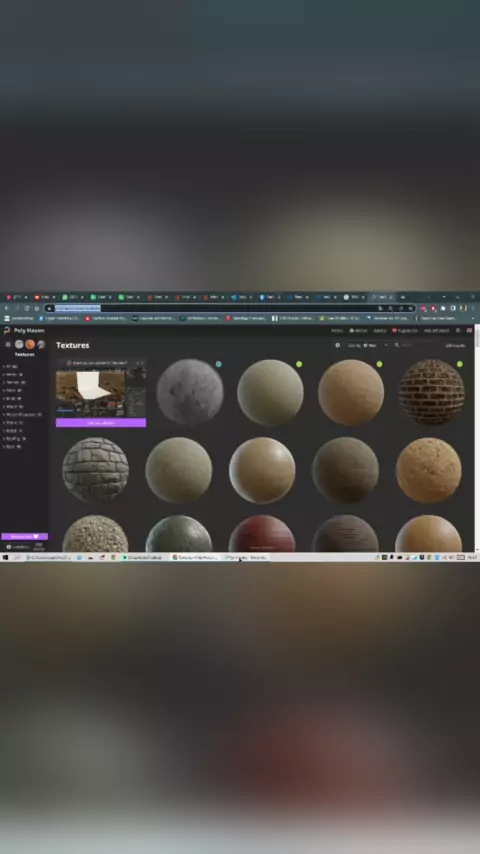Viewport: 480px width, 854px height.
Task: Open the Gallery menu link
Action: click(380, 330)
